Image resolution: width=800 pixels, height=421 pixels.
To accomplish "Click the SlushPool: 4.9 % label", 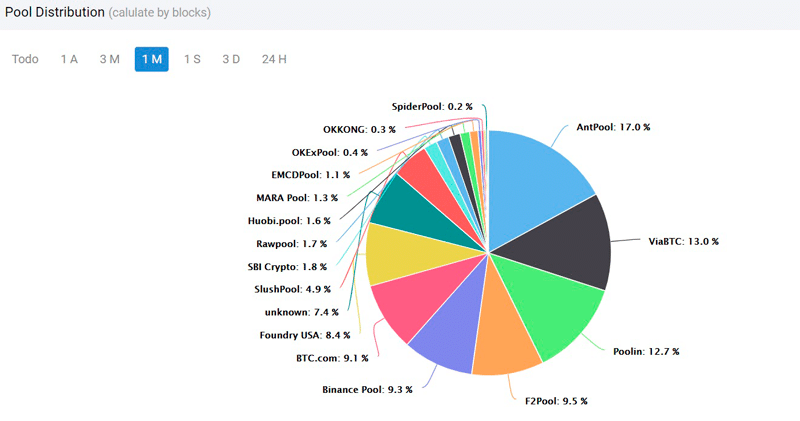I will point(292,289).
